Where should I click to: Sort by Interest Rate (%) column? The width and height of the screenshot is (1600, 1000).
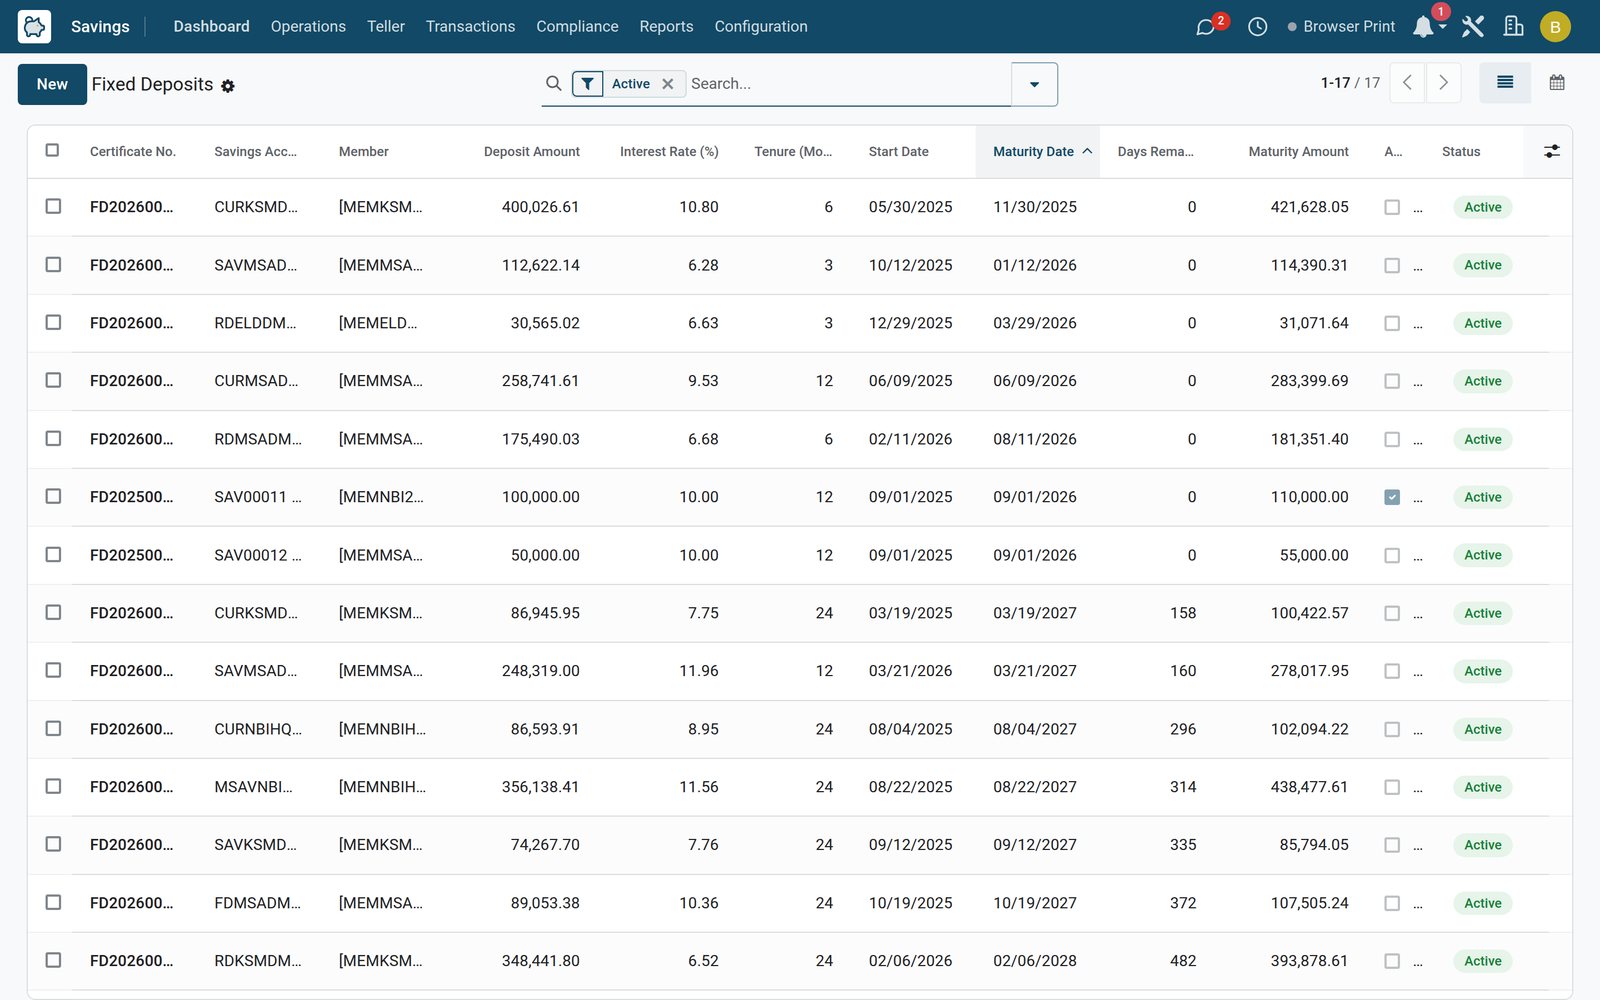(669, 152)
